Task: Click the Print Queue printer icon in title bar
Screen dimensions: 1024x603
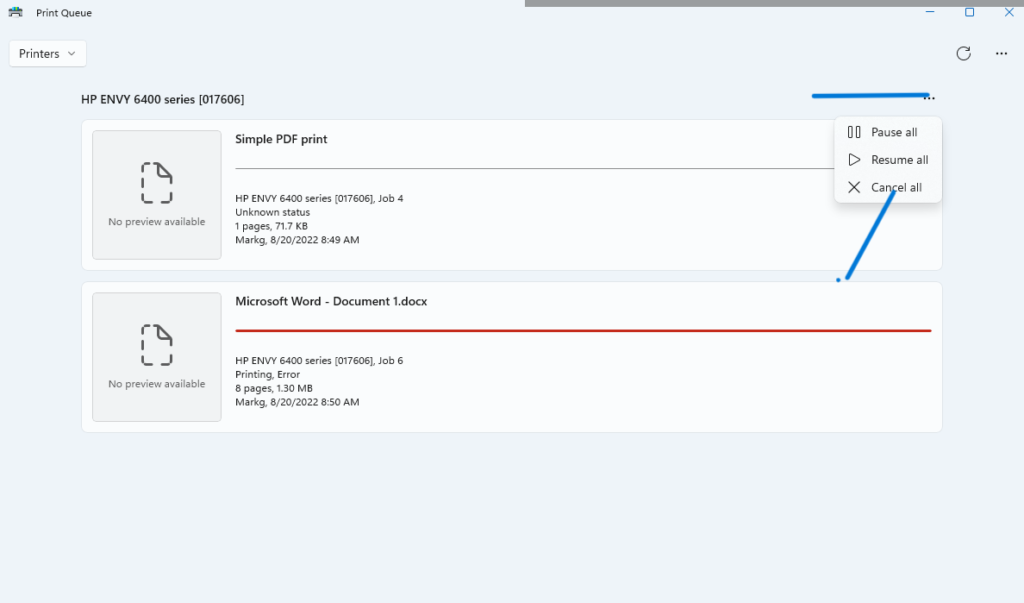Action: click(x=16, y=12)
